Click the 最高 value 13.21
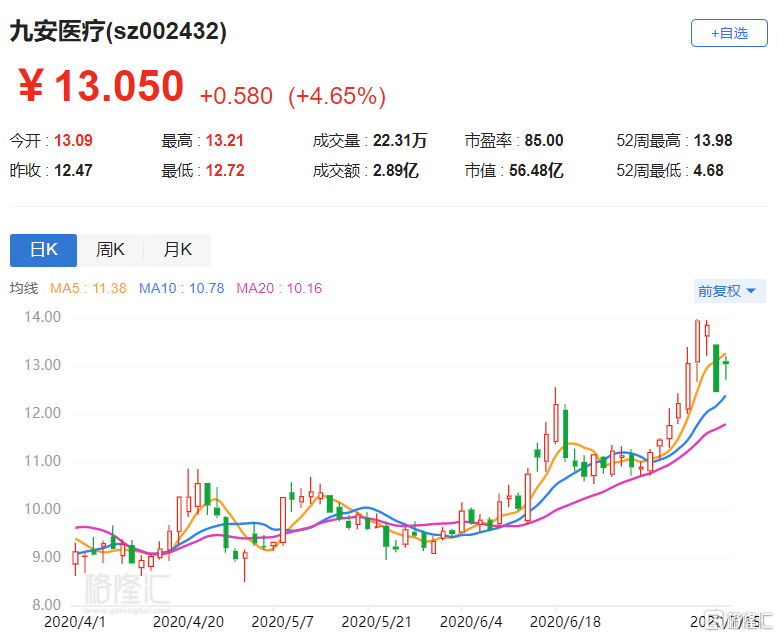 (x=225, y=141)
